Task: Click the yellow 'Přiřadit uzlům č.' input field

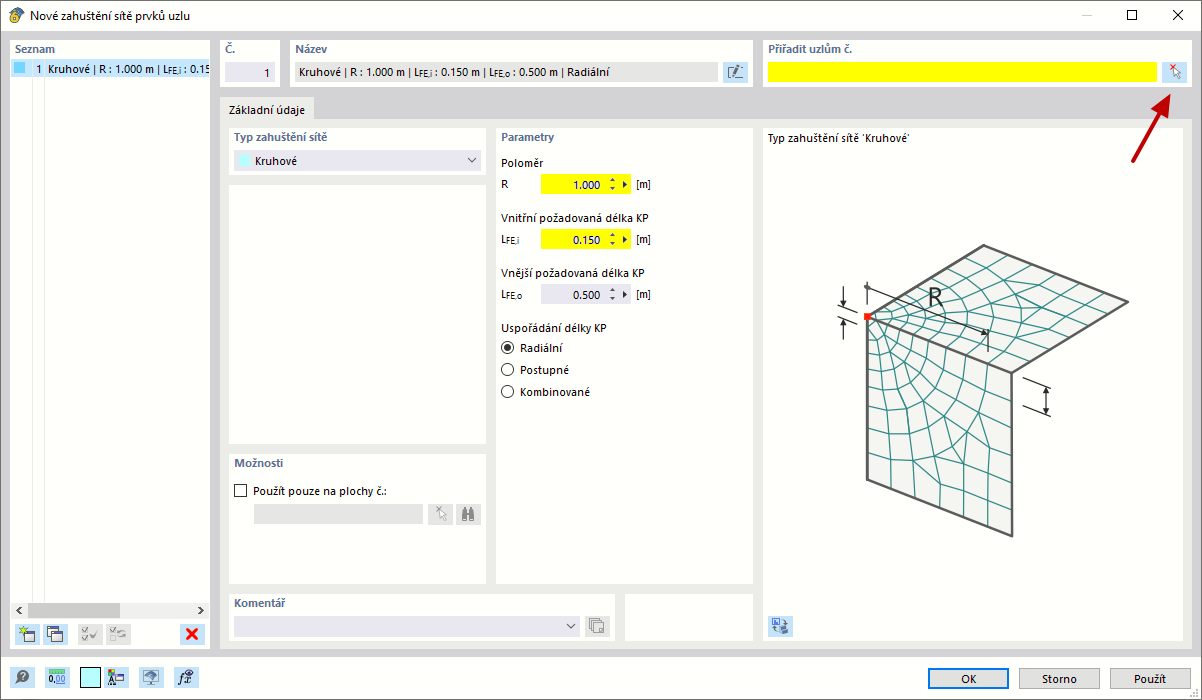Action: [962, 71]
